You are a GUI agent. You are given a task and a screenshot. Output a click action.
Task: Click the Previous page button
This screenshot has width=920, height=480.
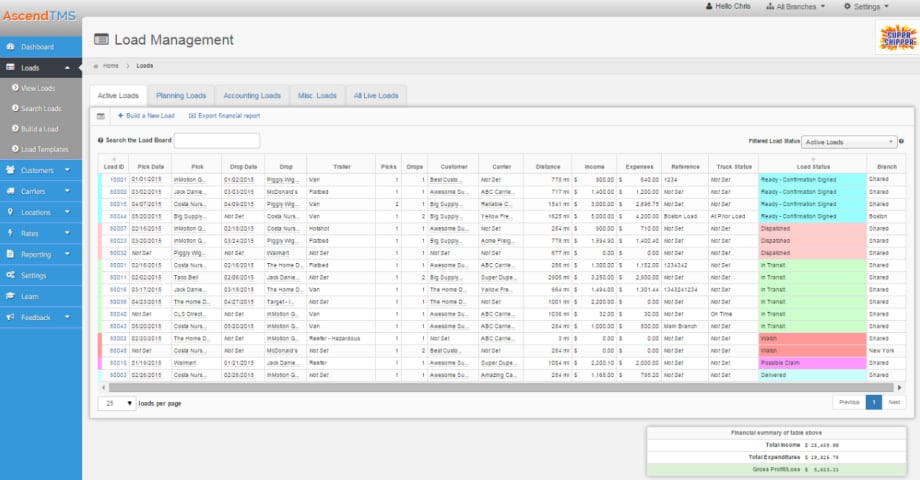tap(849, 403)
